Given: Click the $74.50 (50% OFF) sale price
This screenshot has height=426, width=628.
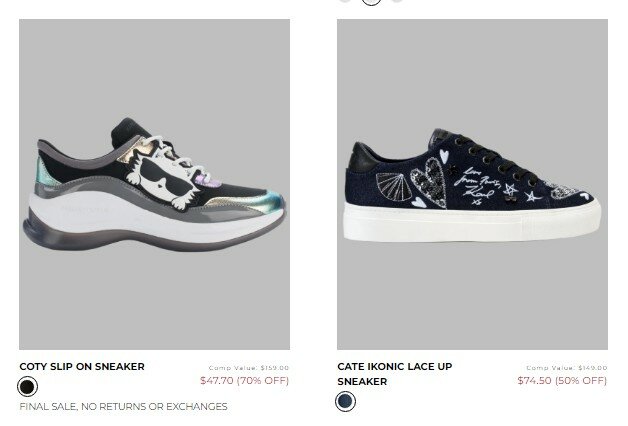Looking at the screenshot, I should click(562, 380).
